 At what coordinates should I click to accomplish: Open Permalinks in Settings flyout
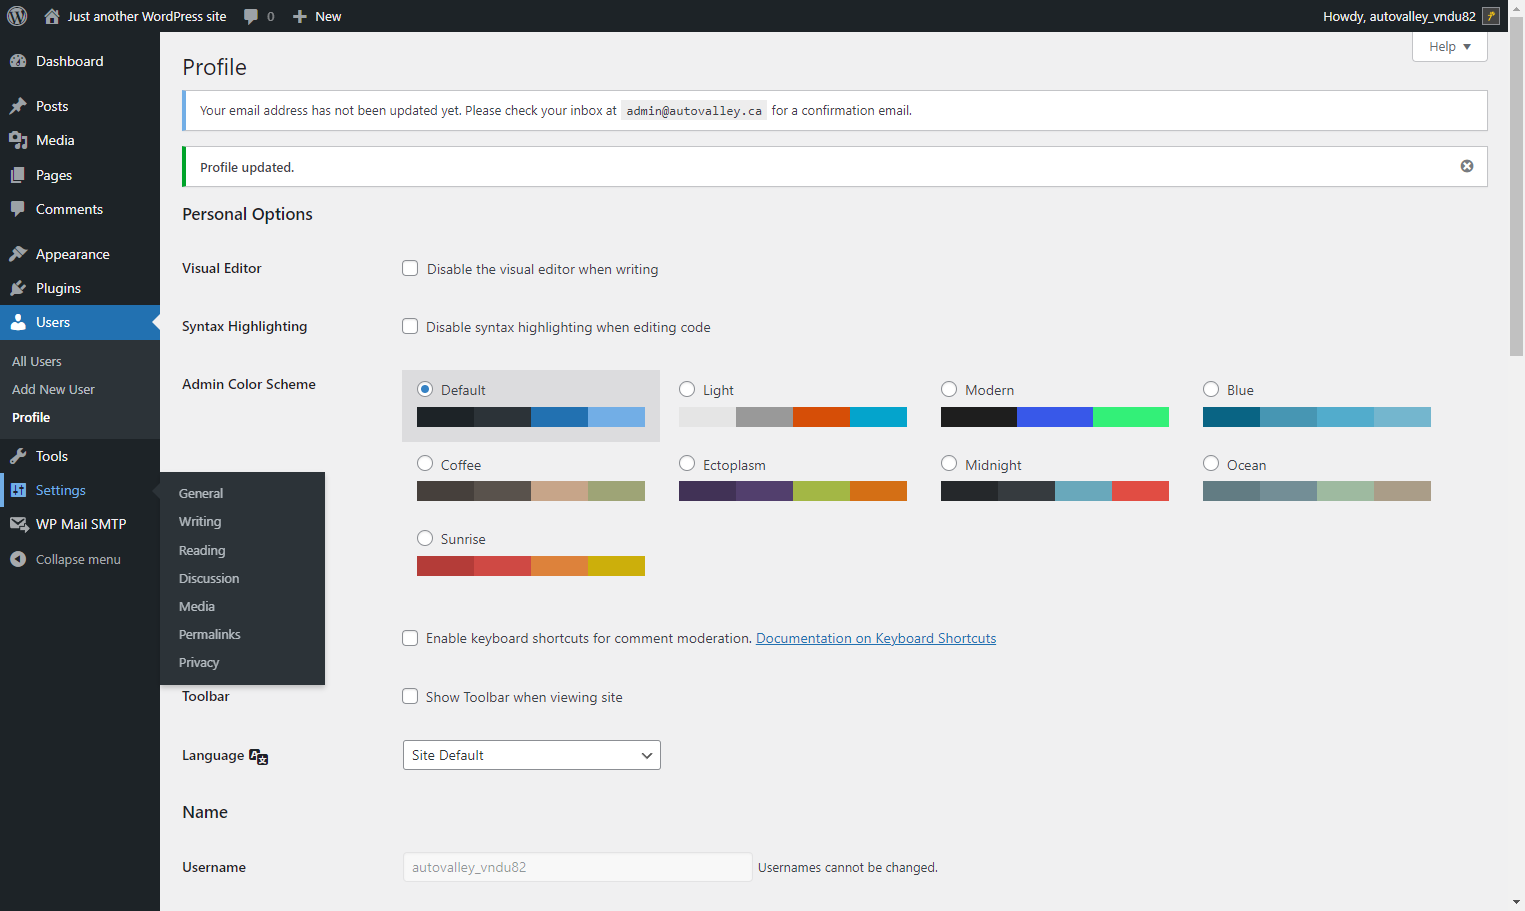210,634
